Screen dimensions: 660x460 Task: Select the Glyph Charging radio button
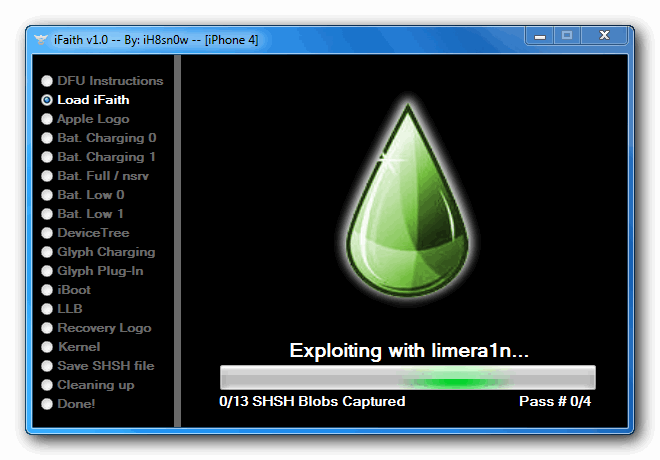pos(47,252)
